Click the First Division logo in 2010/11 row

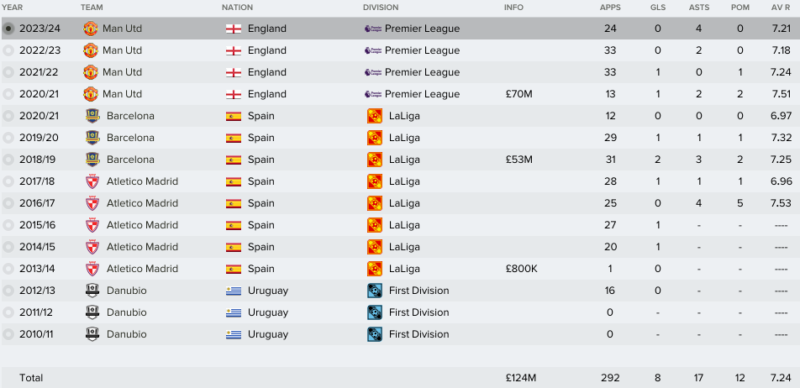pyautogui.click(x=374, y=334)
